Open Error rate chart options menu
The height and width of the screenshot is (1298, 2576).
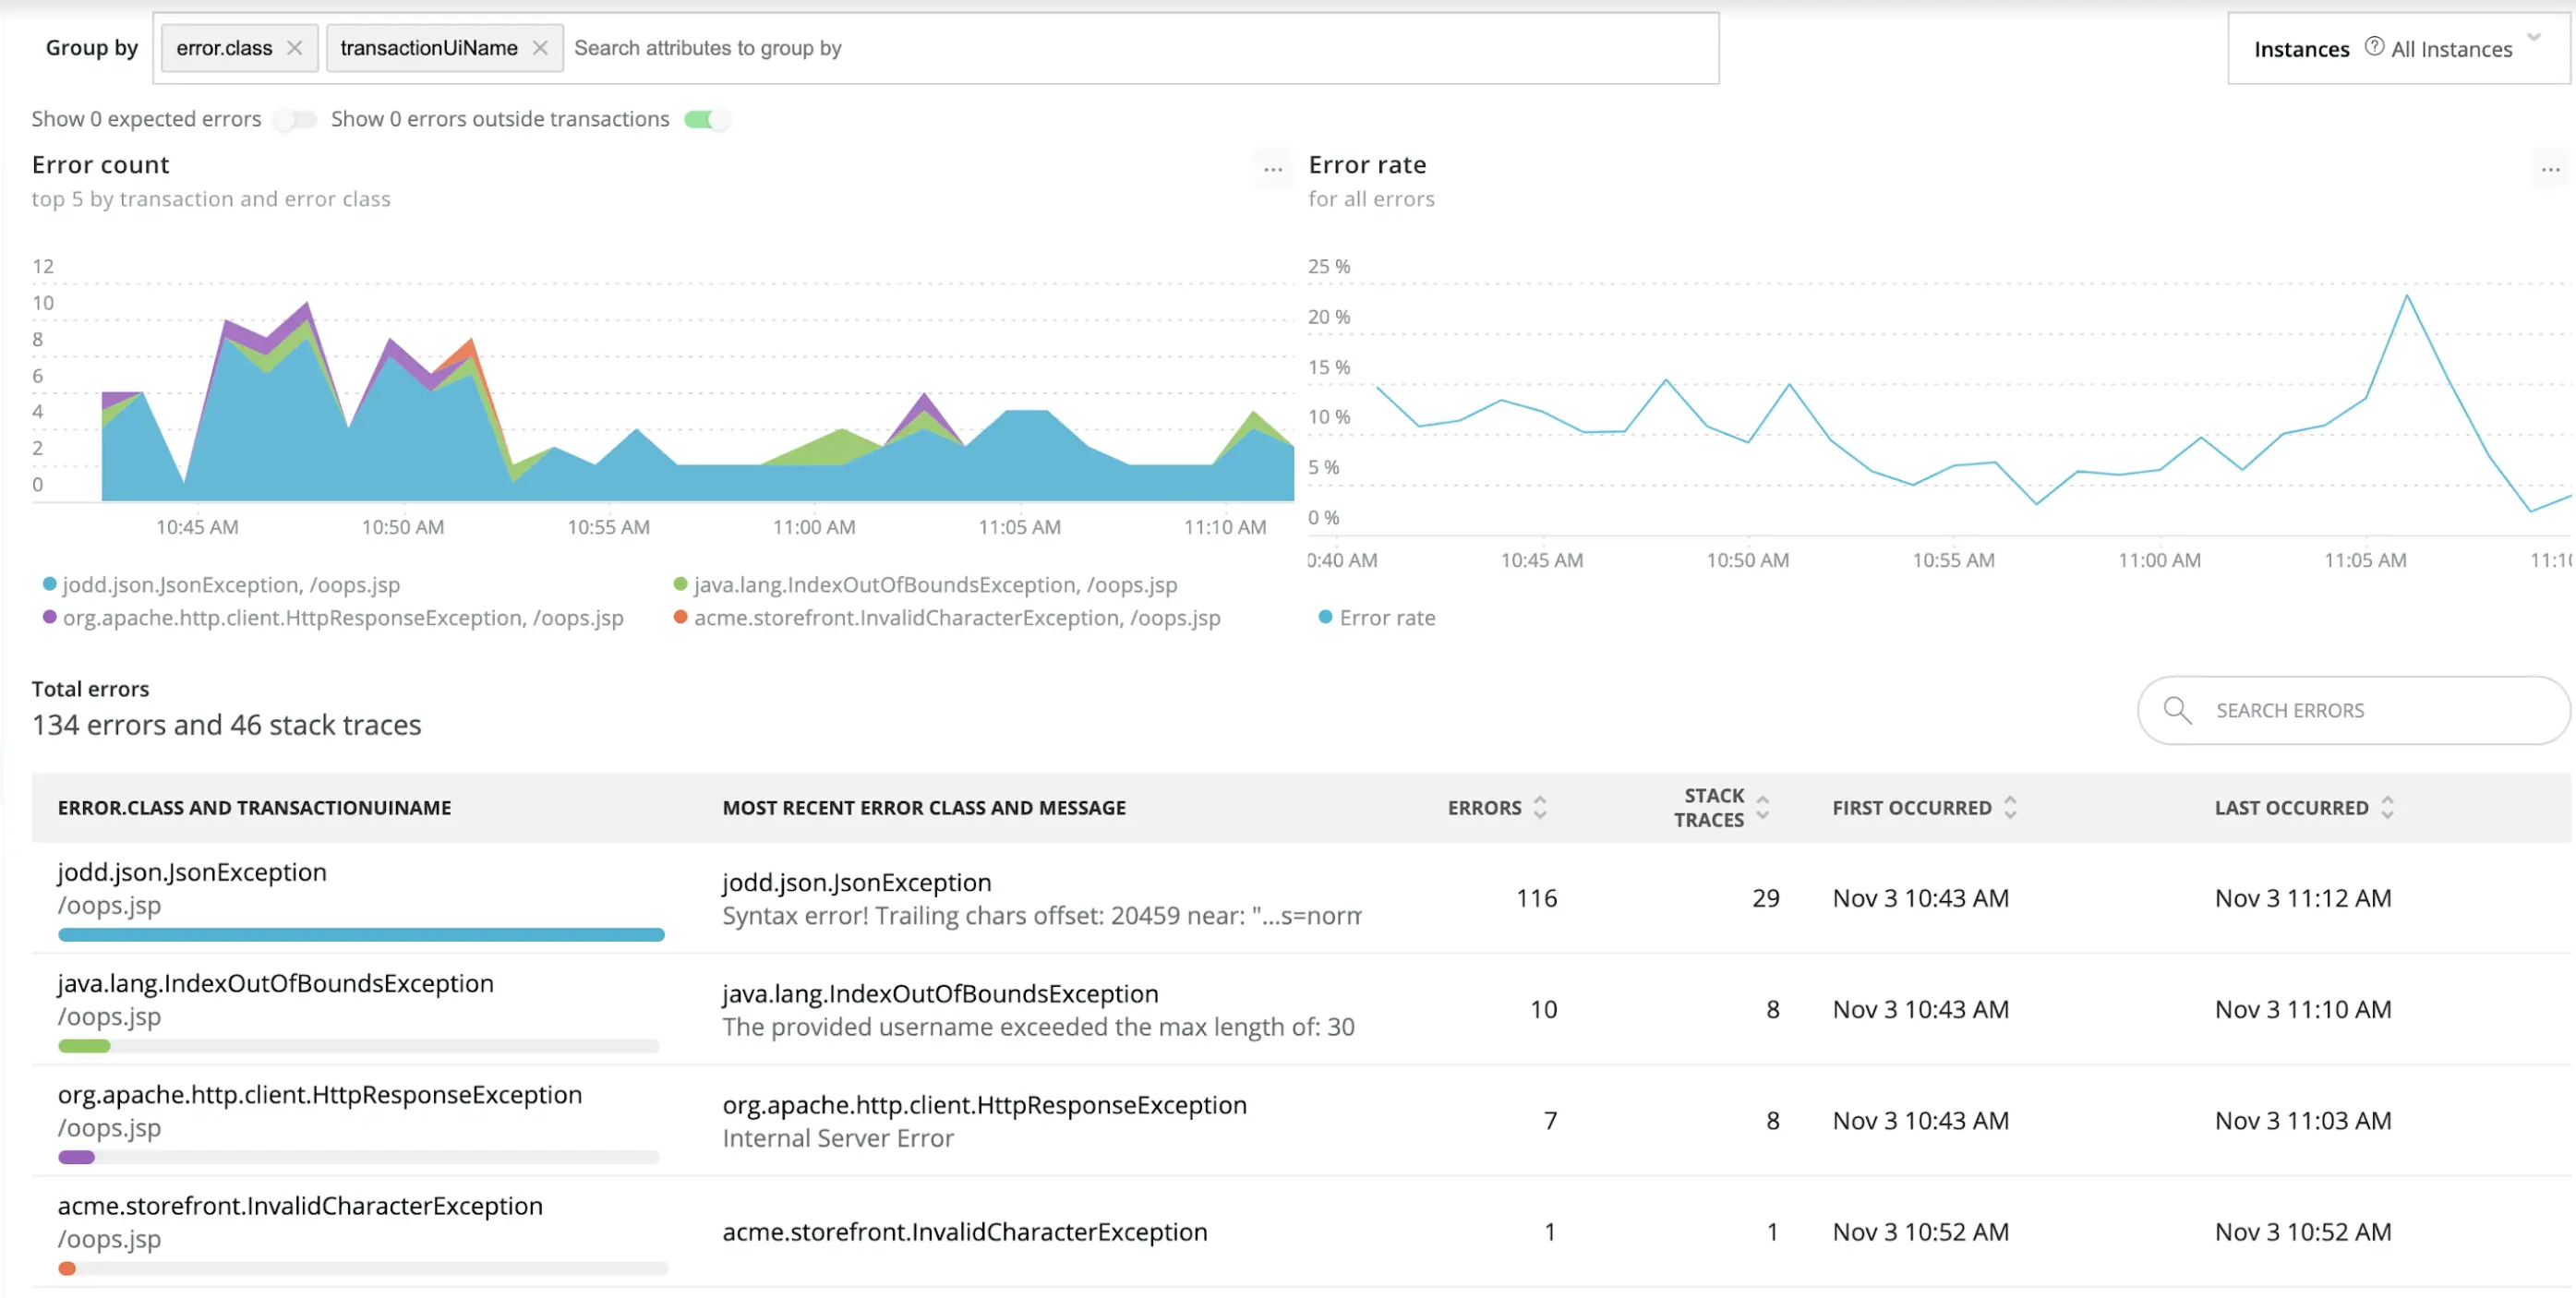[x=2550, y=169]
